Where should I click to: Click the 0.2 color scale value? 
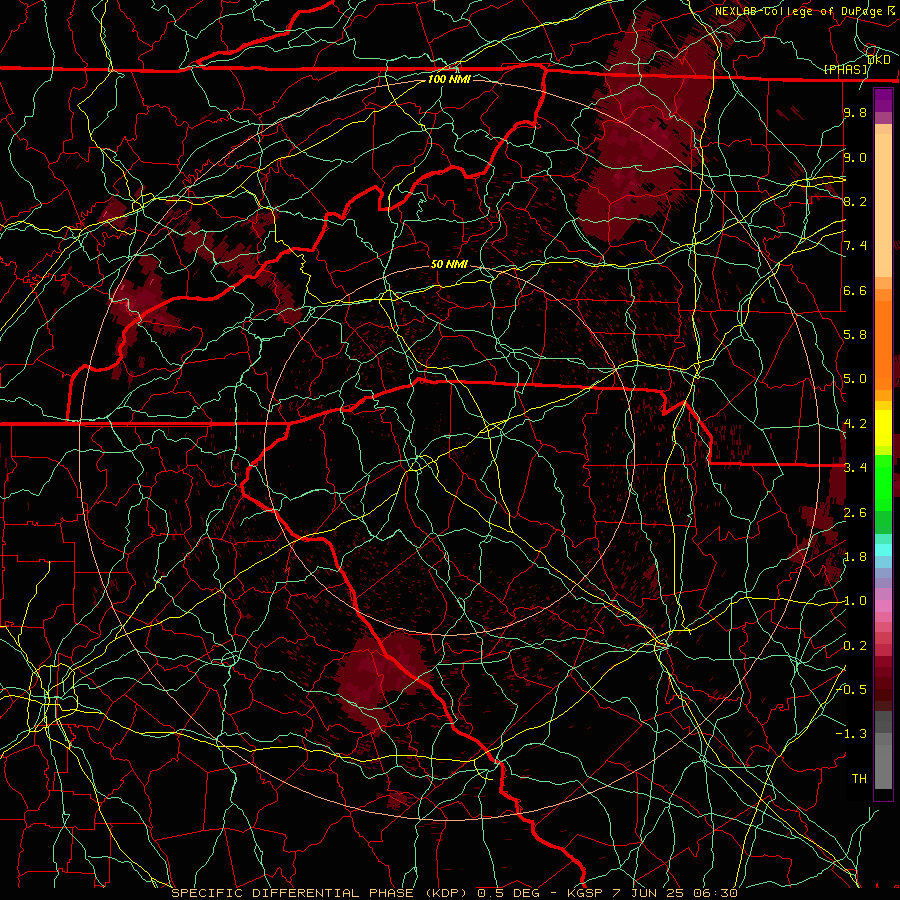(x=855, y=646)
